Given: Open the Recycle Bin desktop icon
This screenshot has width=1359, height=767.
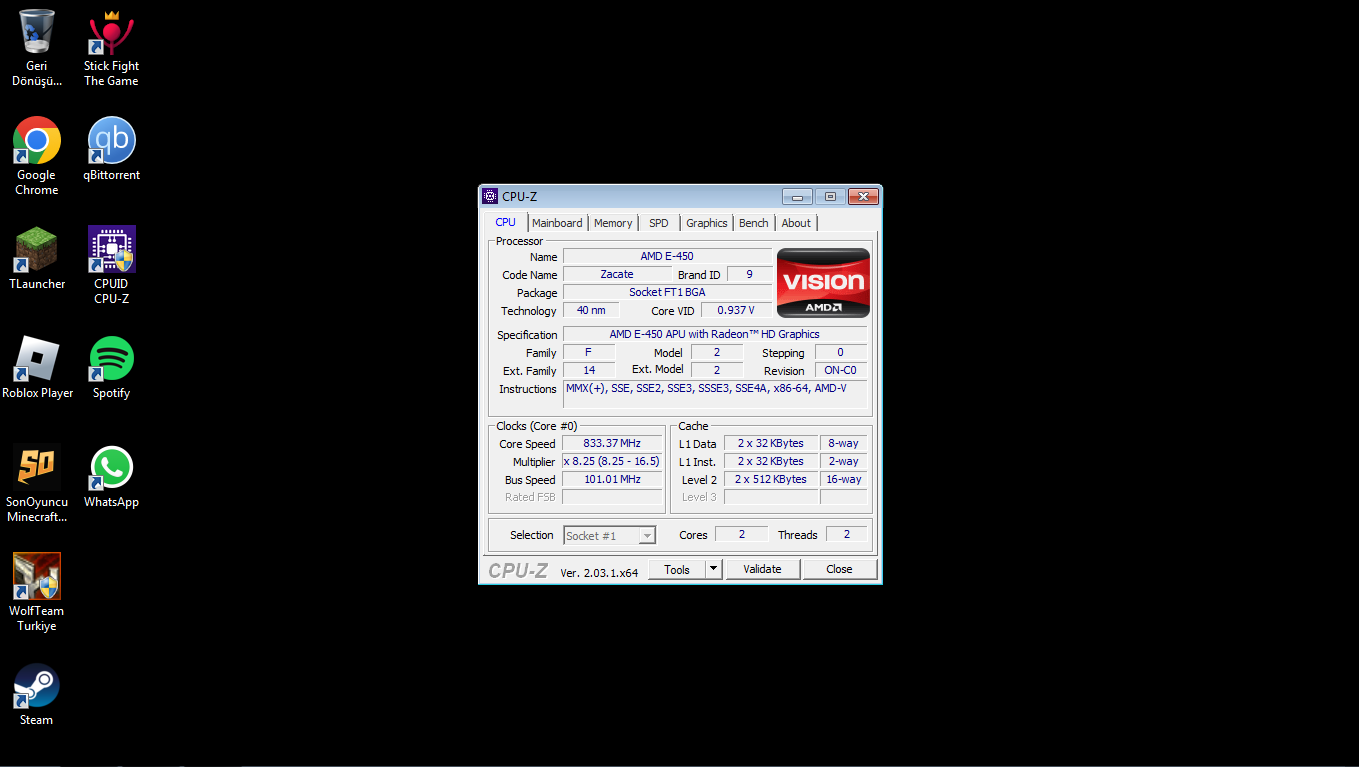Looking at the screenshot, I should tap(37, 48).
